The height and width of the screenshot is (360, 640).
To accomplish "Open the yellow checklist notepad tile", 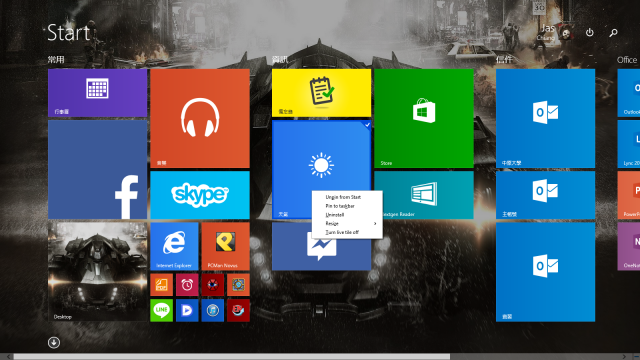I will point(322,93).
